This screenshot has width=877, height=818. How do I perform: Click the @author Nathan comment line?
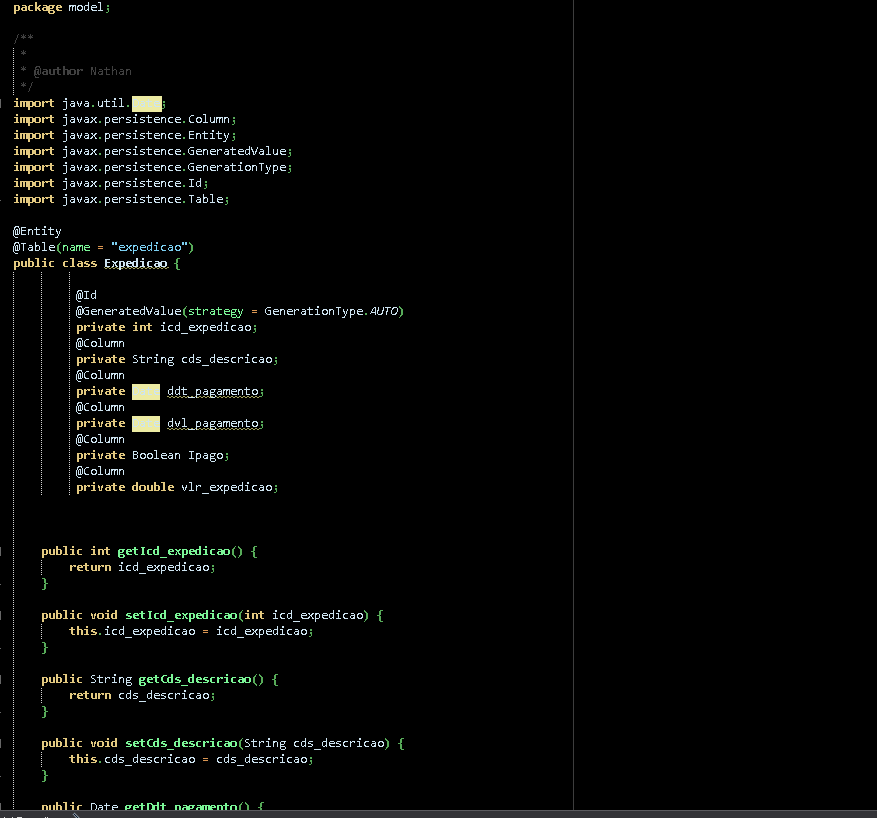(x=82, y=71)
